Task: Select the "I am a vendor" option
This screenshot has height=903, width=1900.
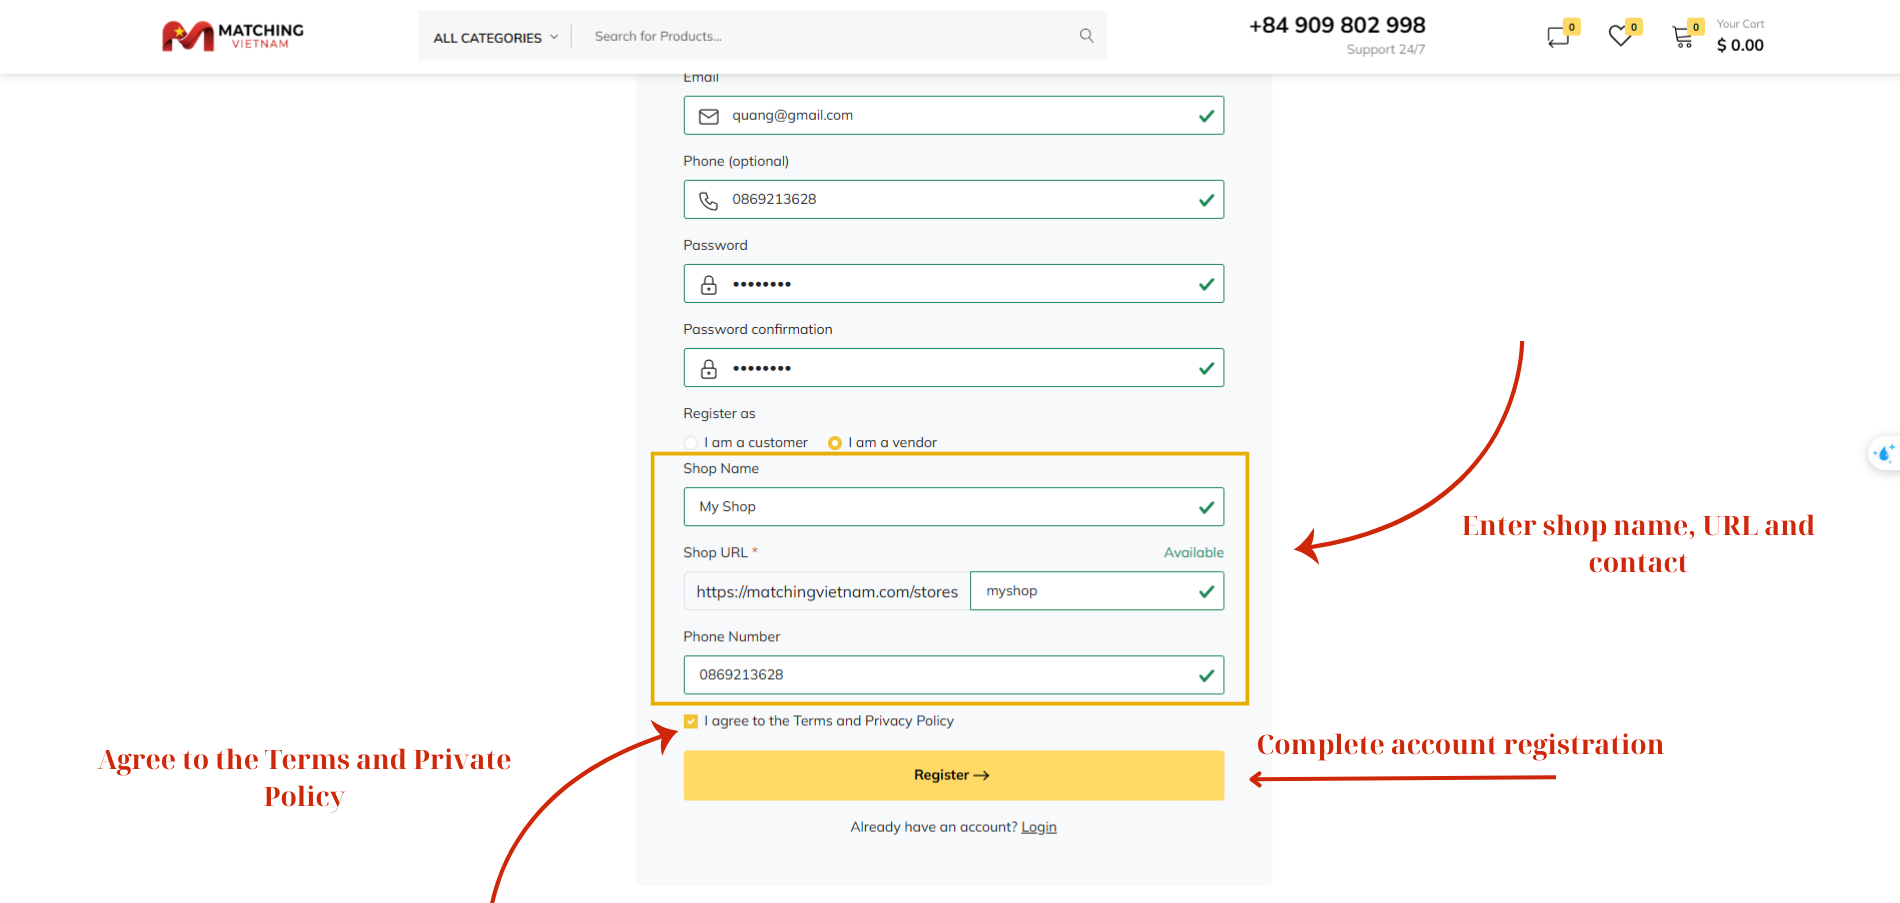Action: pyautogui.click(x=835, y=443)
